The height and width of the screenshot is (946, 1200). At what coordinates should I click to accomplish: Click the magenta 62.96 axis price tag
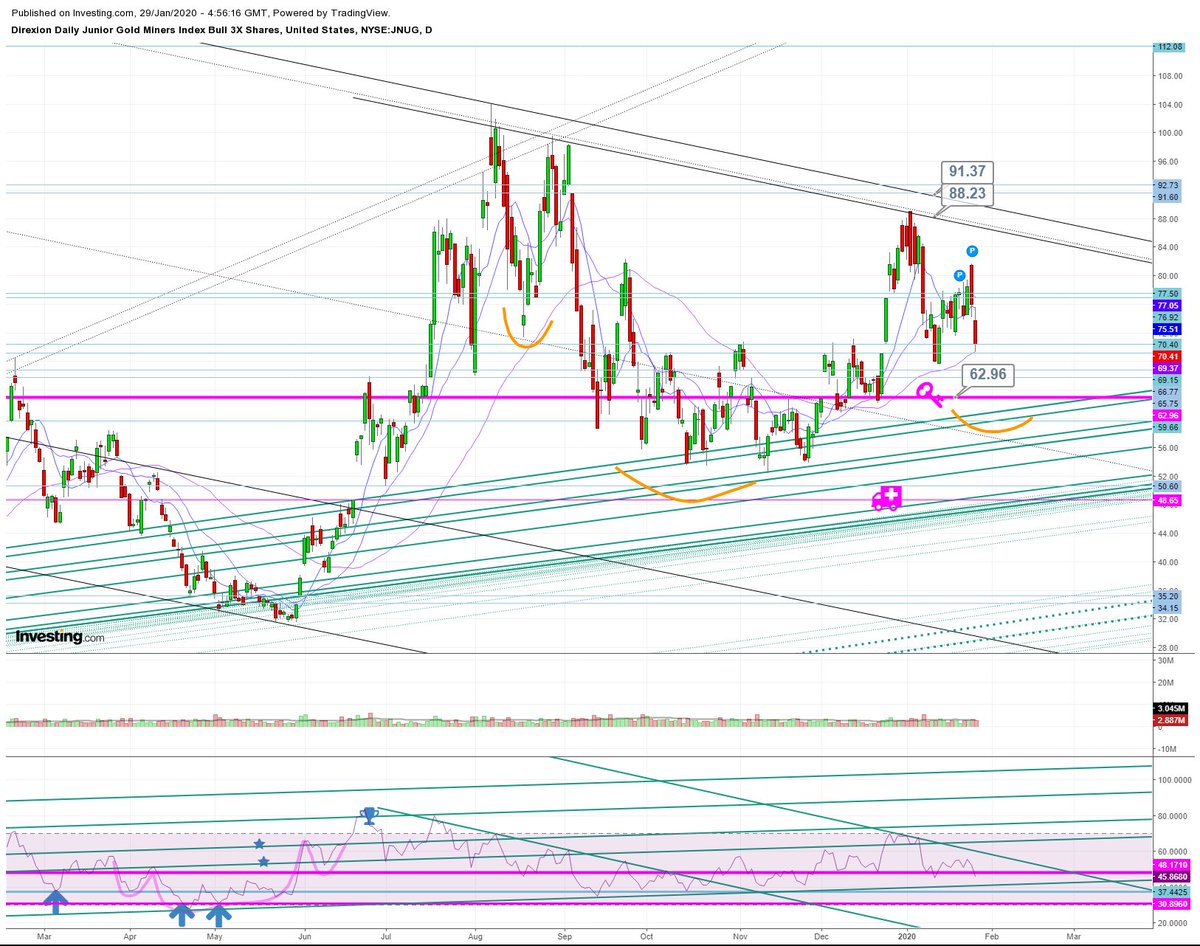pos(1168,415)
